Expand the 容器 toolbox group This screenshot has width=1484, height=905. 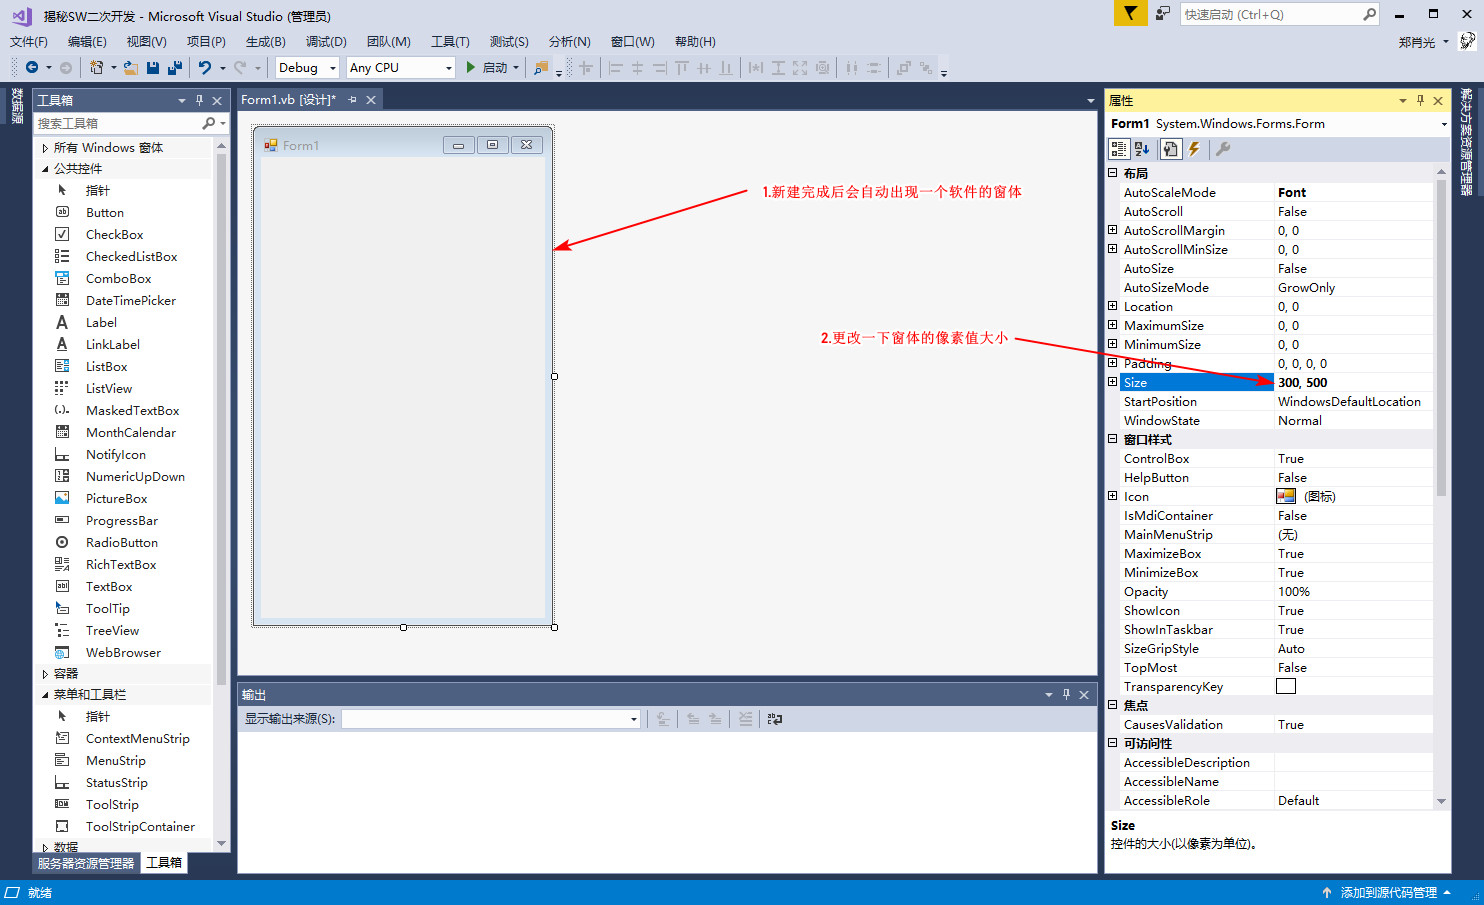tap(45, 674)
